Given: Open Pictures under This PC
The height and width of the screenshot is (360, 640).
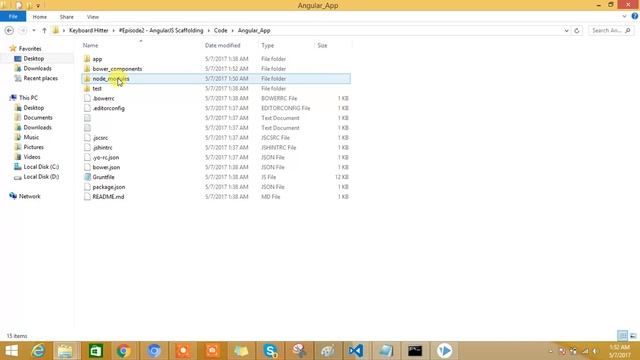Looking at the screenshot, I should coord(33,147).
